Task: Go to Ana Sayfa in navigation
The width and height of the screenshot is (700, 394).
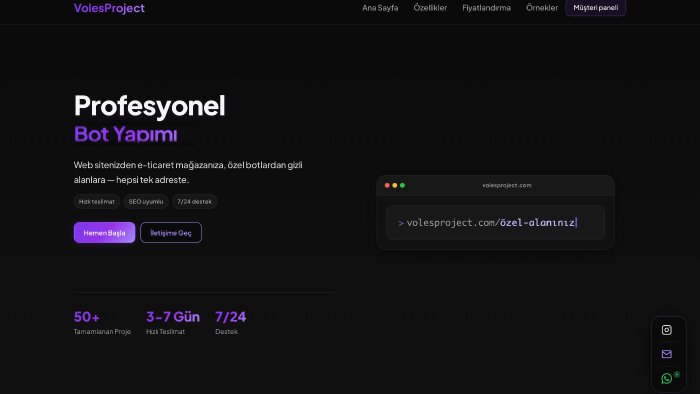Action: (x=380, y=8)
